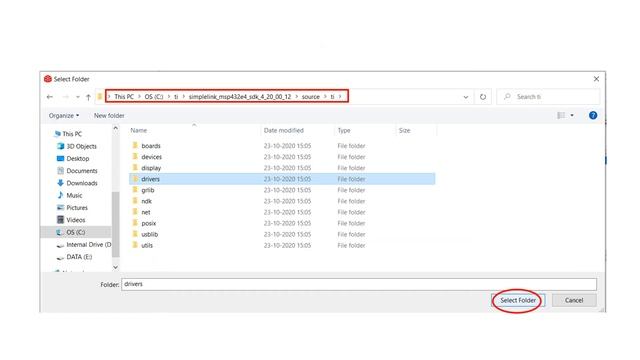The height and width of the screenshot is (360, 640).
Task: Click the forward navigation arrow
Action: (x=65, y=97)
